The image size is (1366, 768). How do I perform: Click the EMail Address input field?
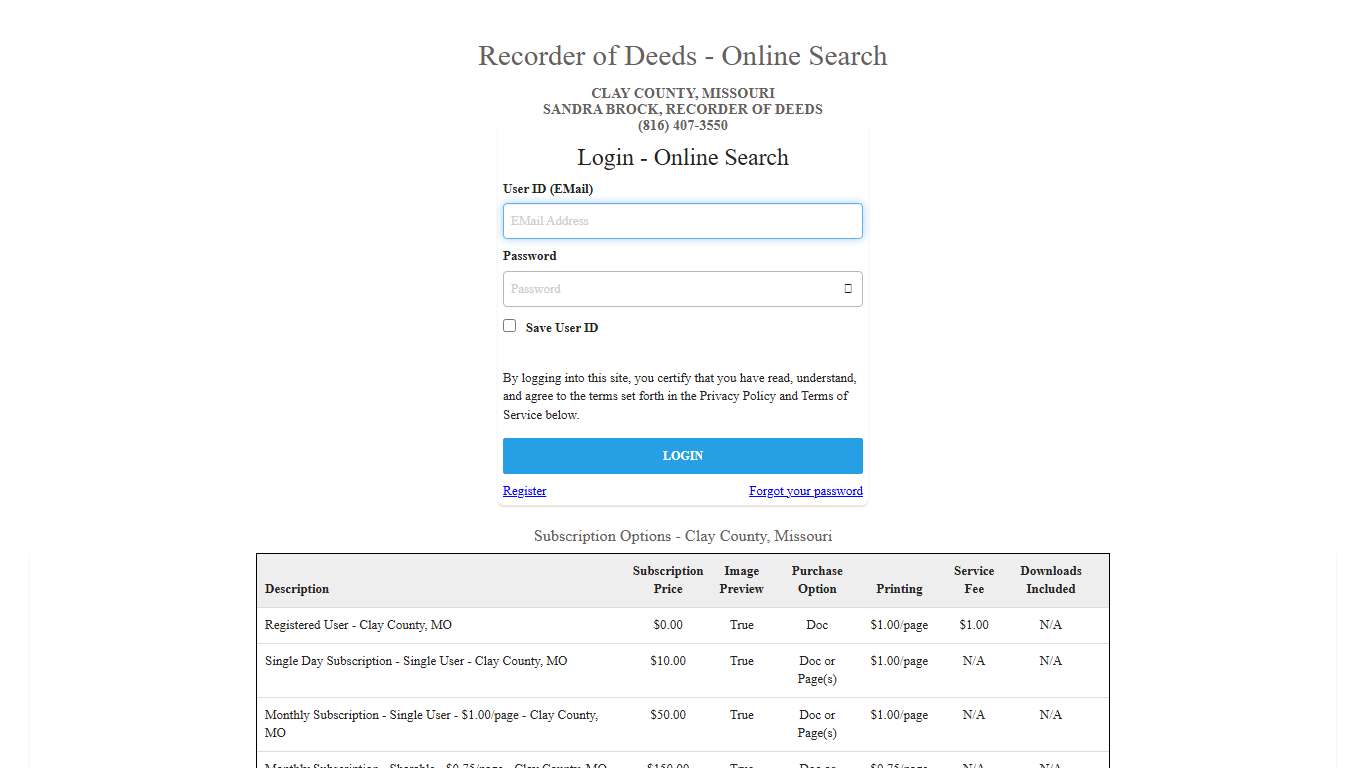(683, 221)
